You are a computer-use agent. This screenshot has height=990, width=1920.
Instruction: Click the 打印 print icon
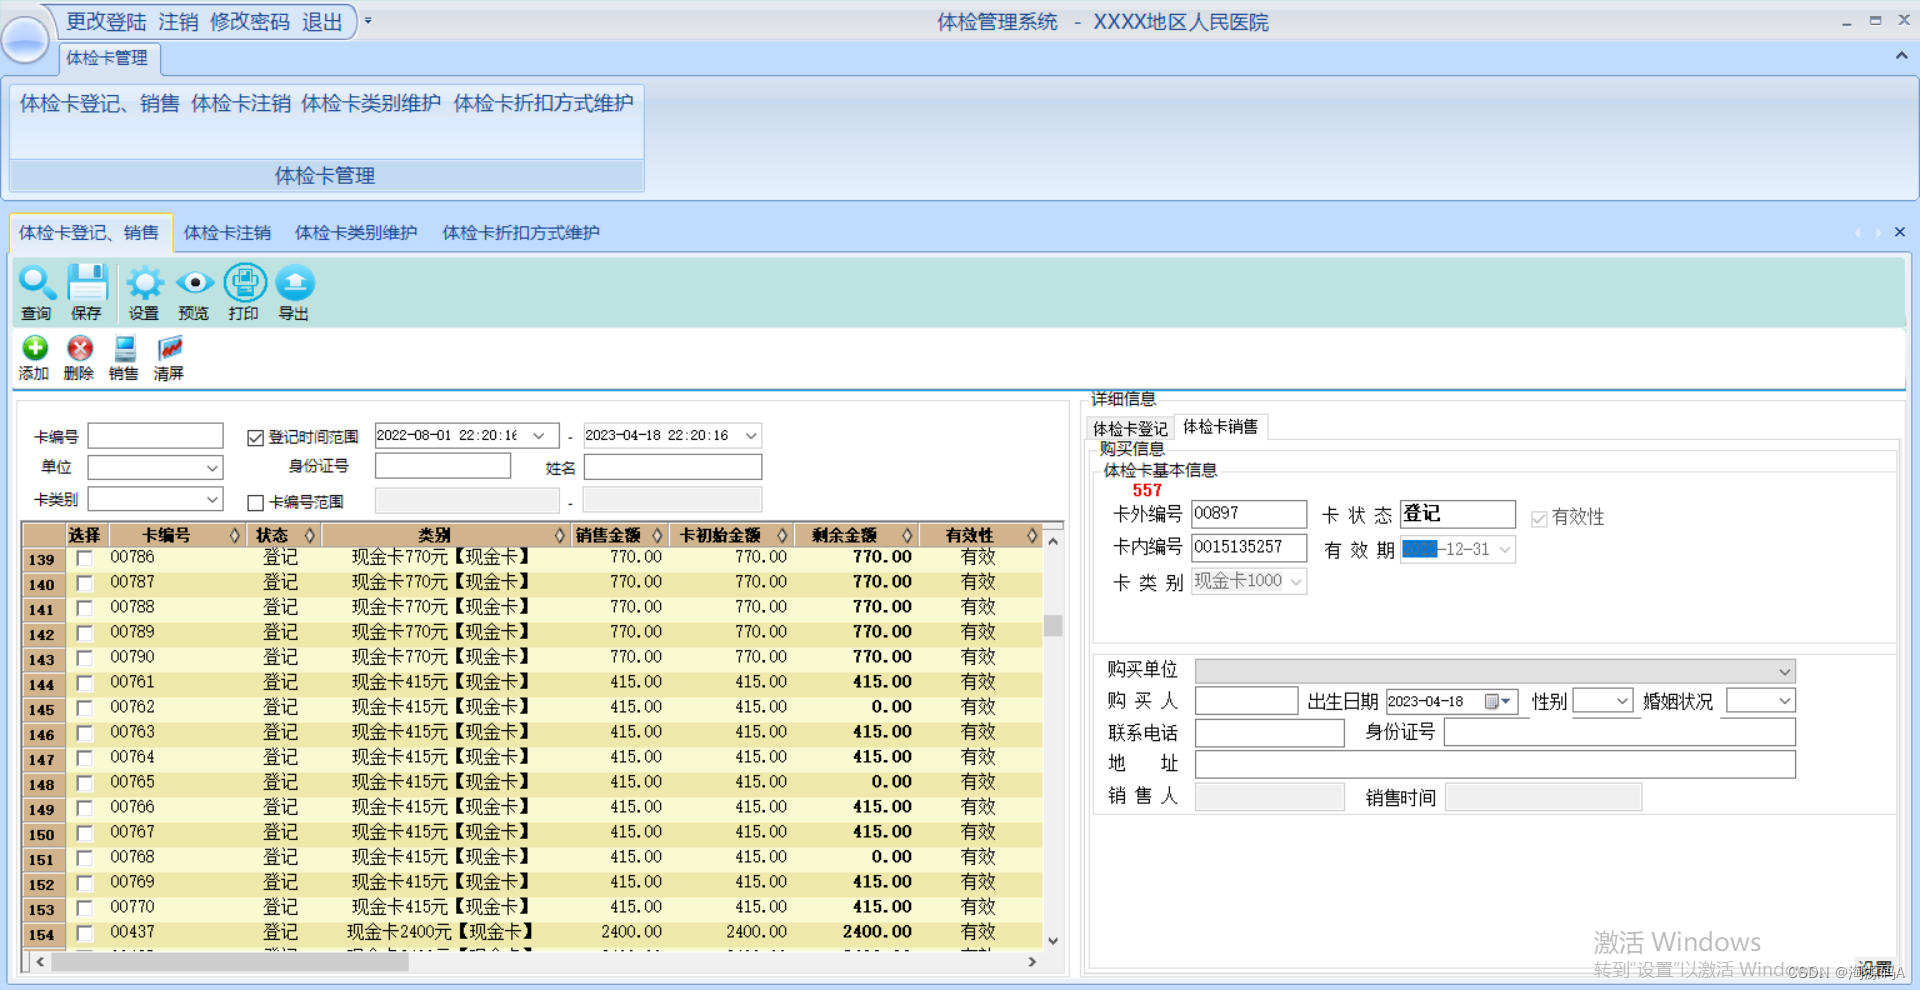pyautogui.click(x=244, y=283)
